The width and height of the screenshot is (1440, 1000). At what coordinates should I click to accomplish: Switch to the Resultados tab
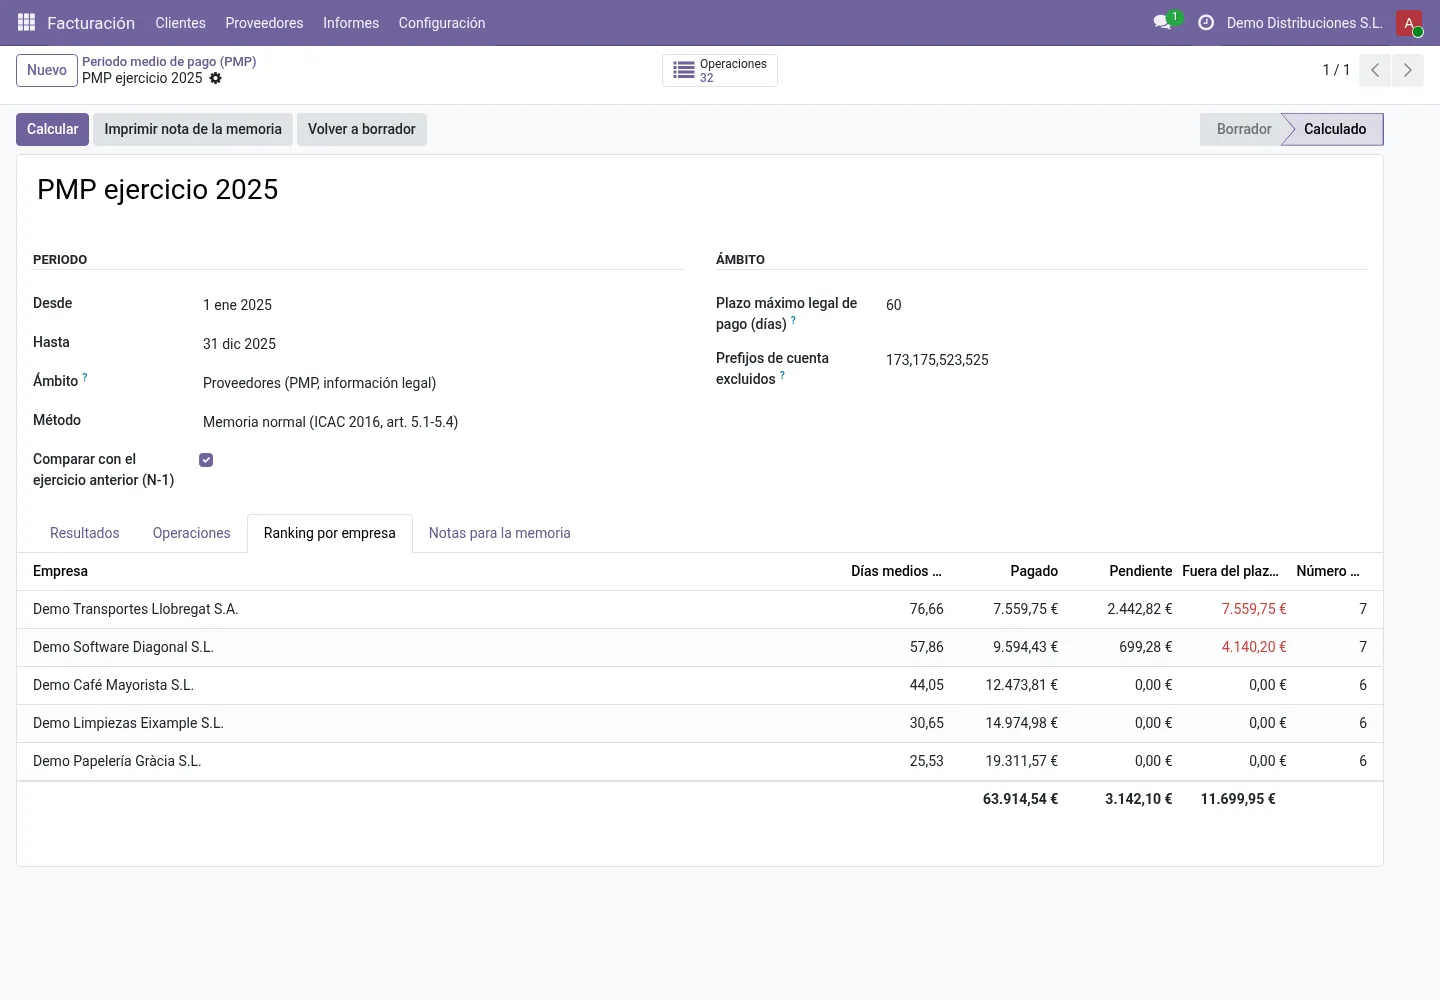coord(85,533)
